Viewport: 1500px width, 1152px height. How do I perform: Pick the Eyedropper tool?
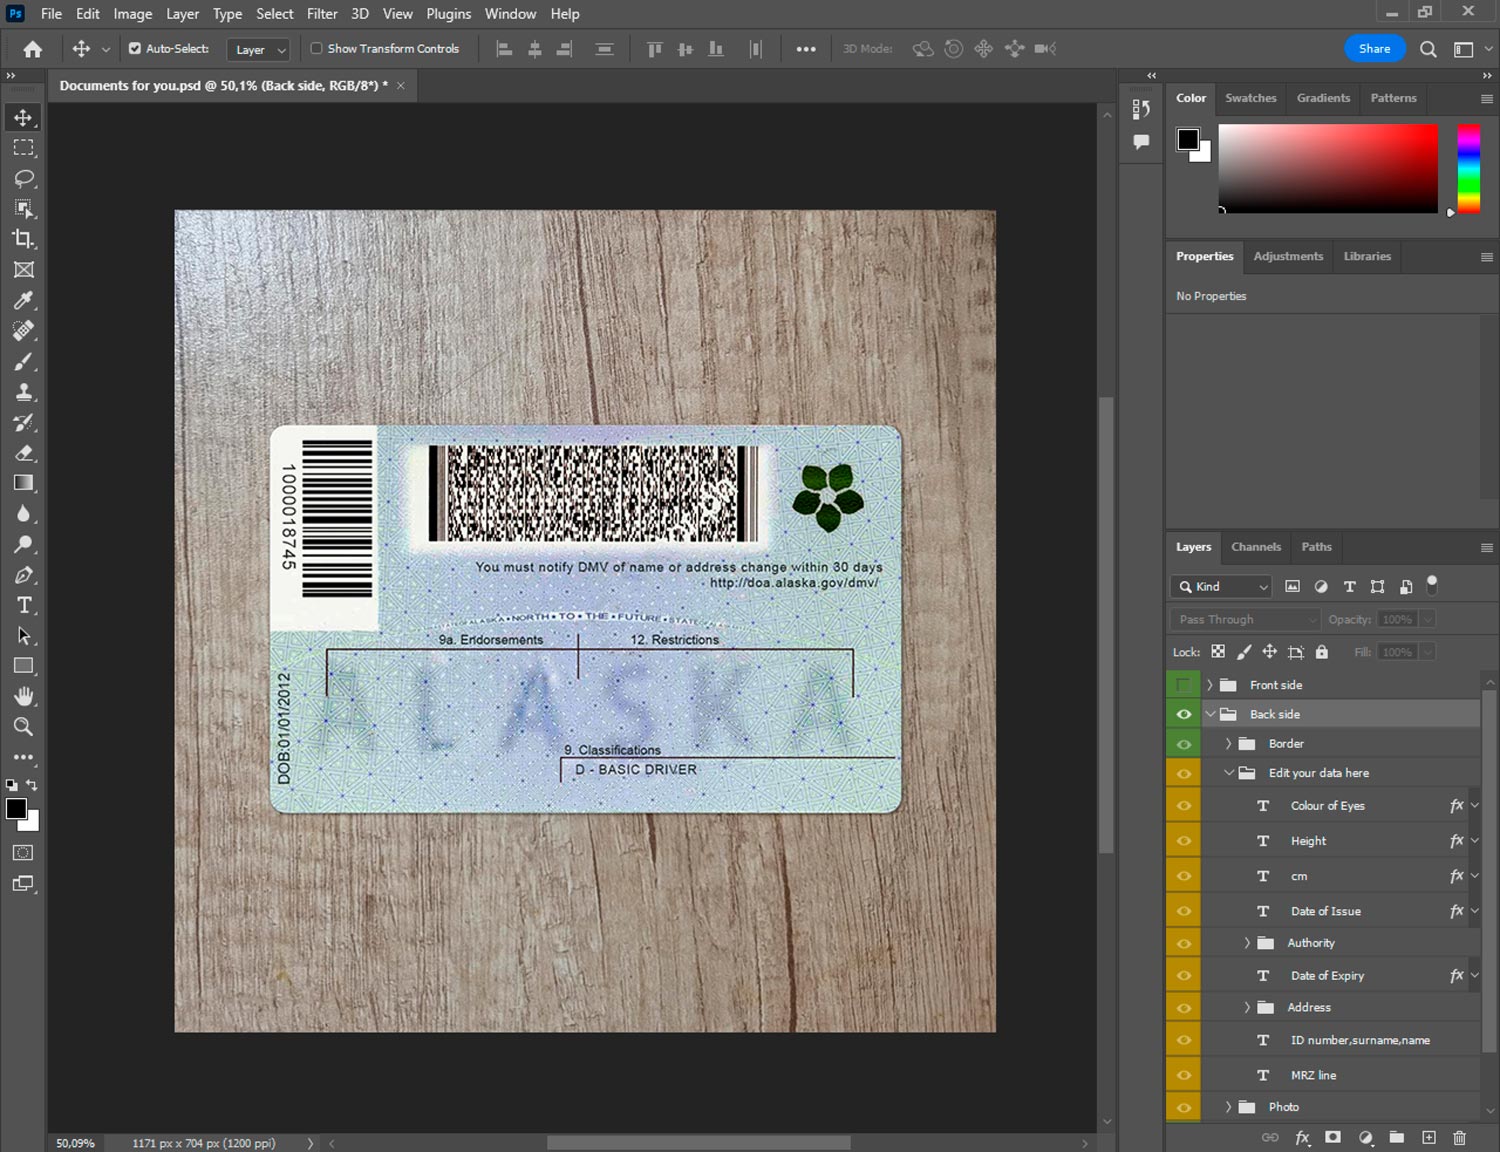24,300
